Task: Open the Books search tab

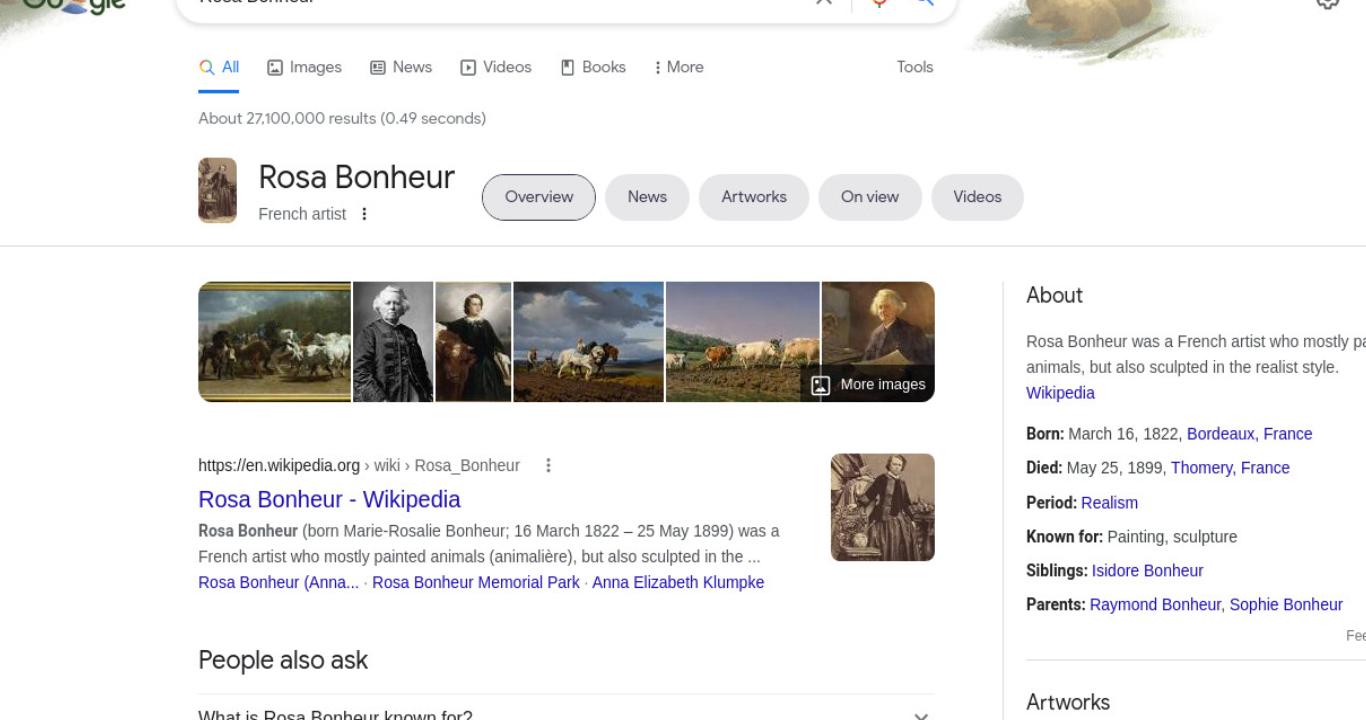Action: 593,67
